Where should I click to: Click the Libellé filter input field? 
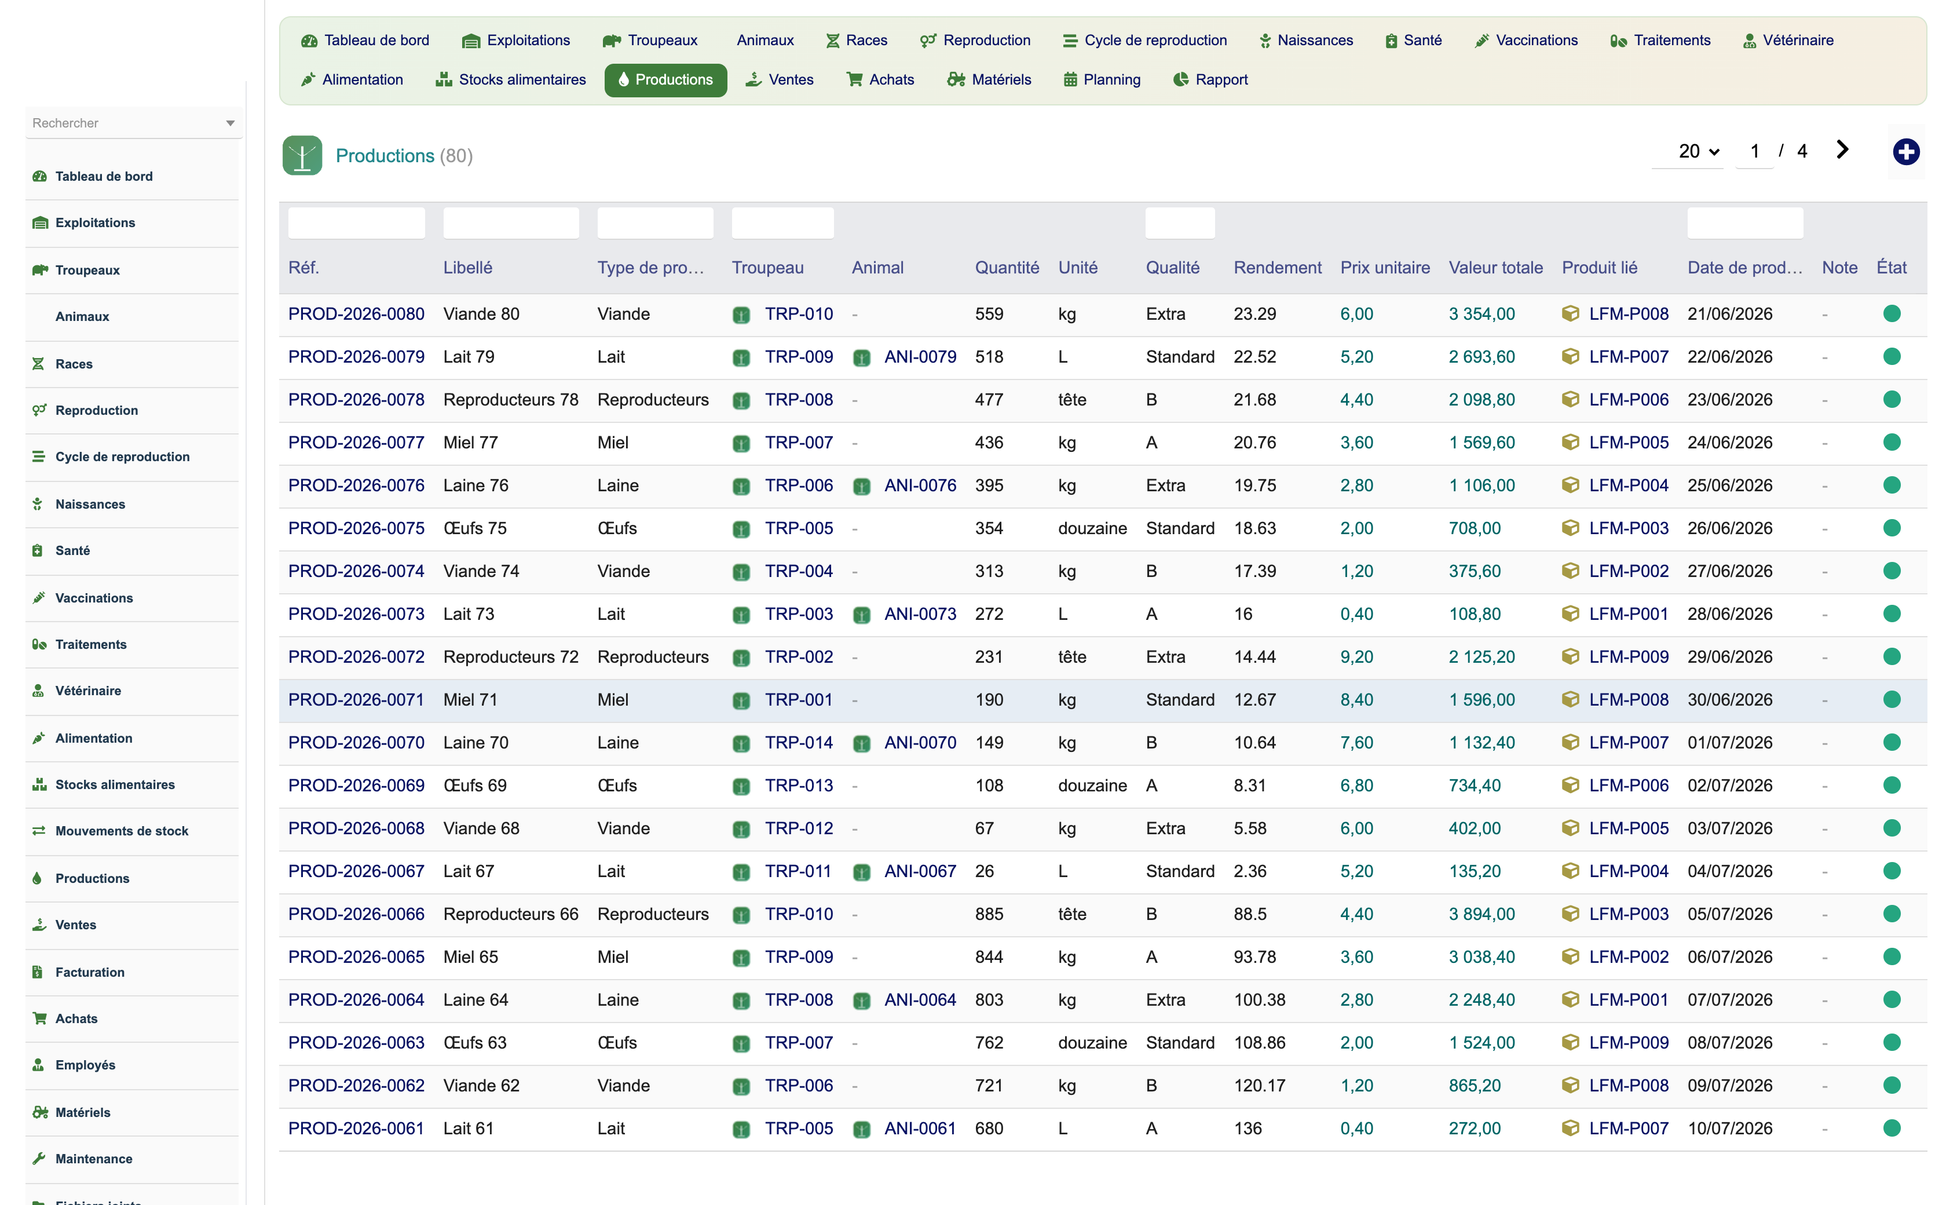511,223
